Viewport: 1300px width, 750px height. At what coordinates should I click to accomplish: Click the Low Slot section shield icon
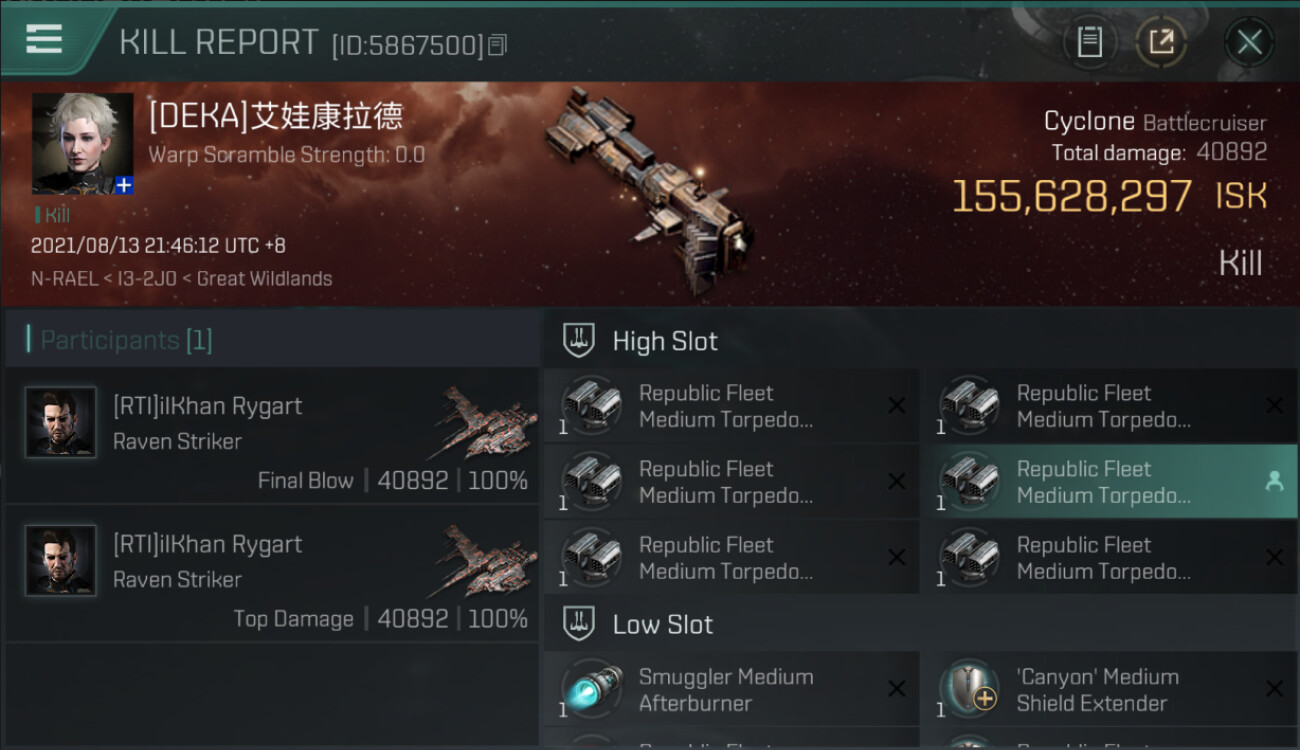[x=579, y=624]
